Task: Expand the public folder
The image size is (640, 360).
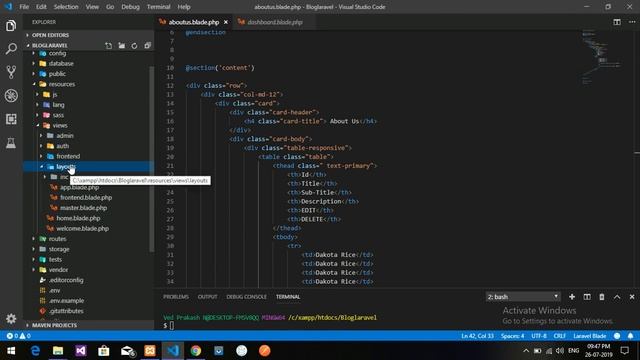Action: click(x=57, y=74)
